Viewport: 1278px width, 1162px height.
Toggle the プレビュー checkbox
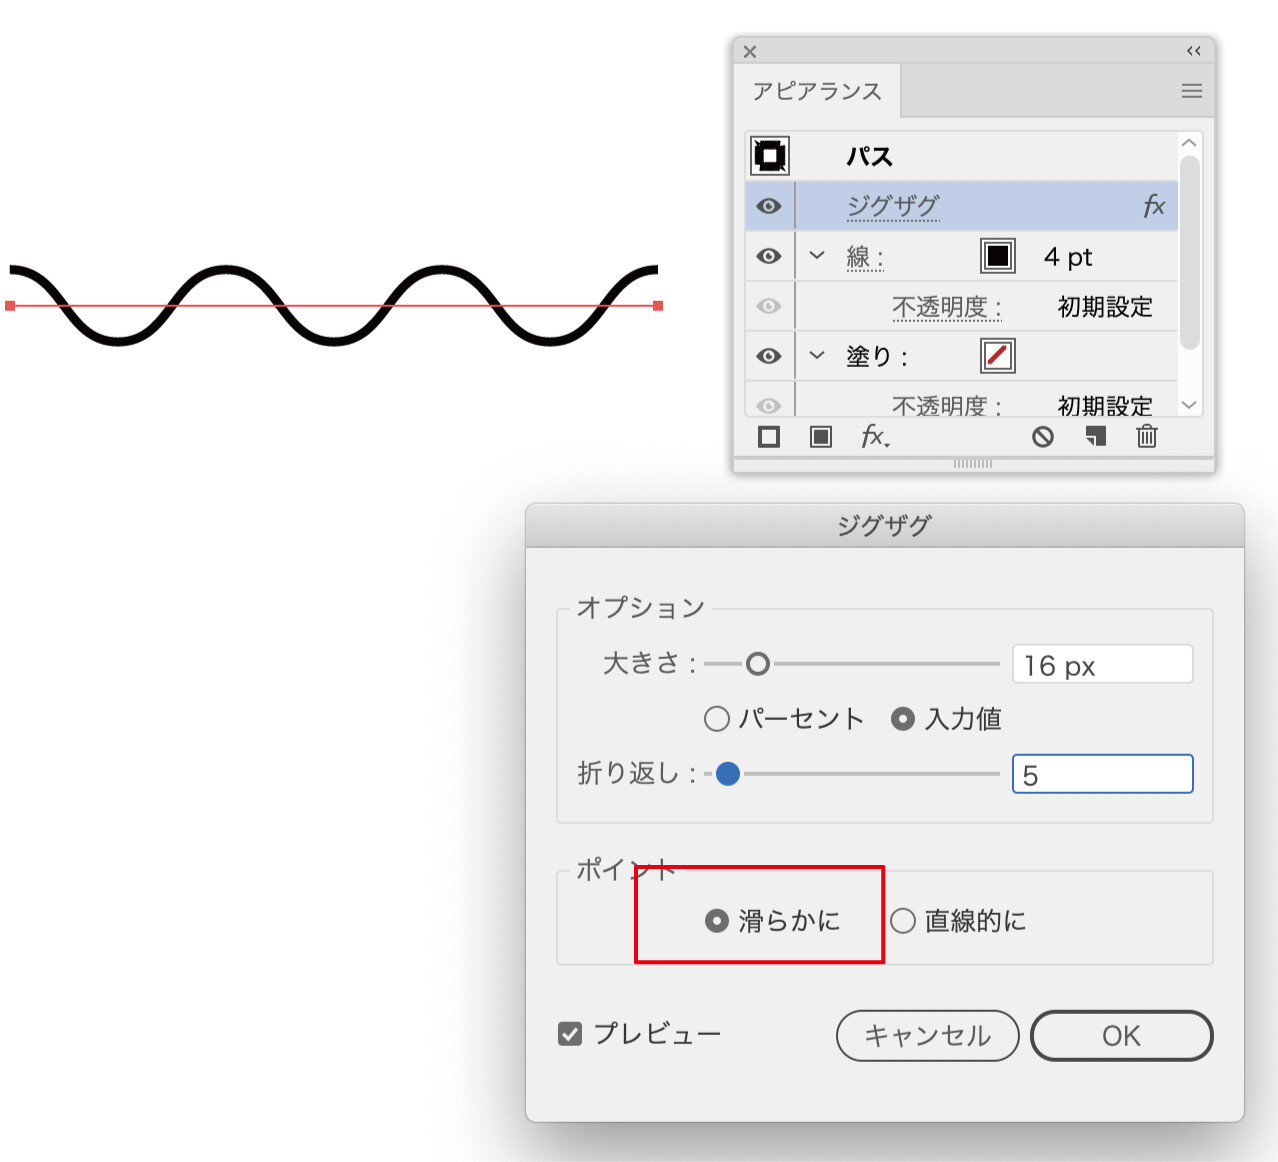[570, 1034]
